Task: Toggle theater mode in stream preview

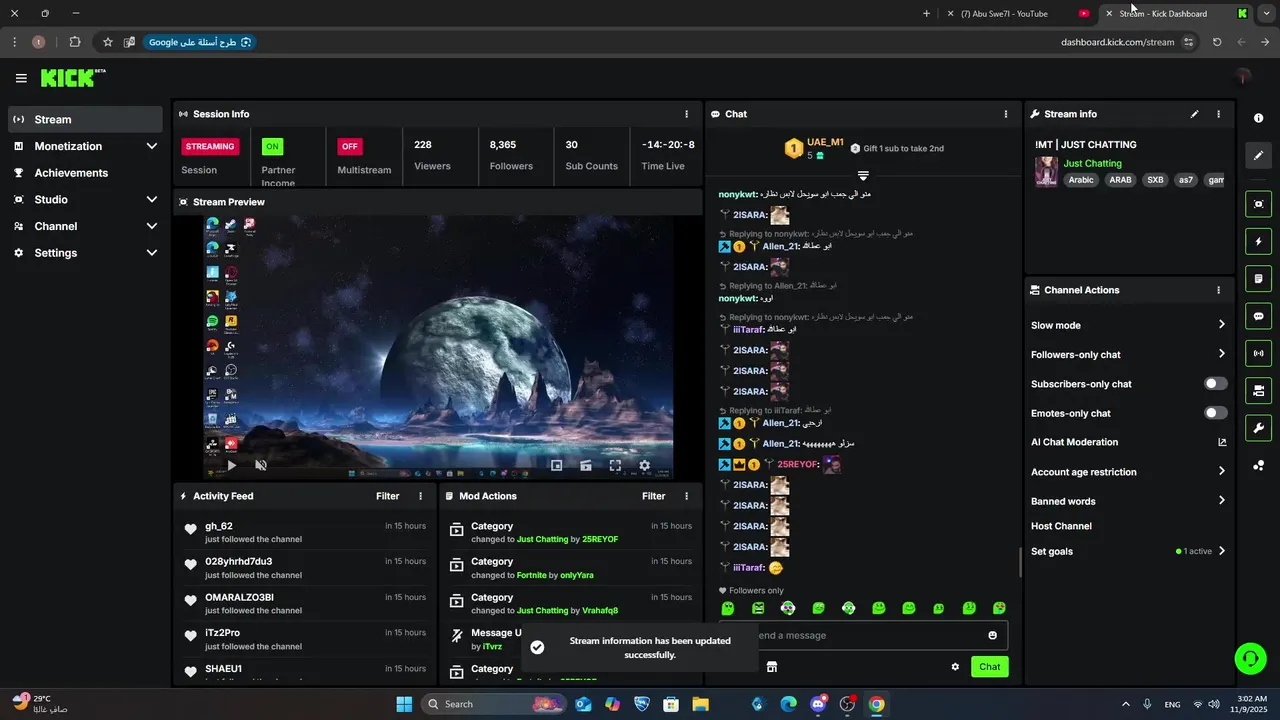Action: (x=586, y=465)
